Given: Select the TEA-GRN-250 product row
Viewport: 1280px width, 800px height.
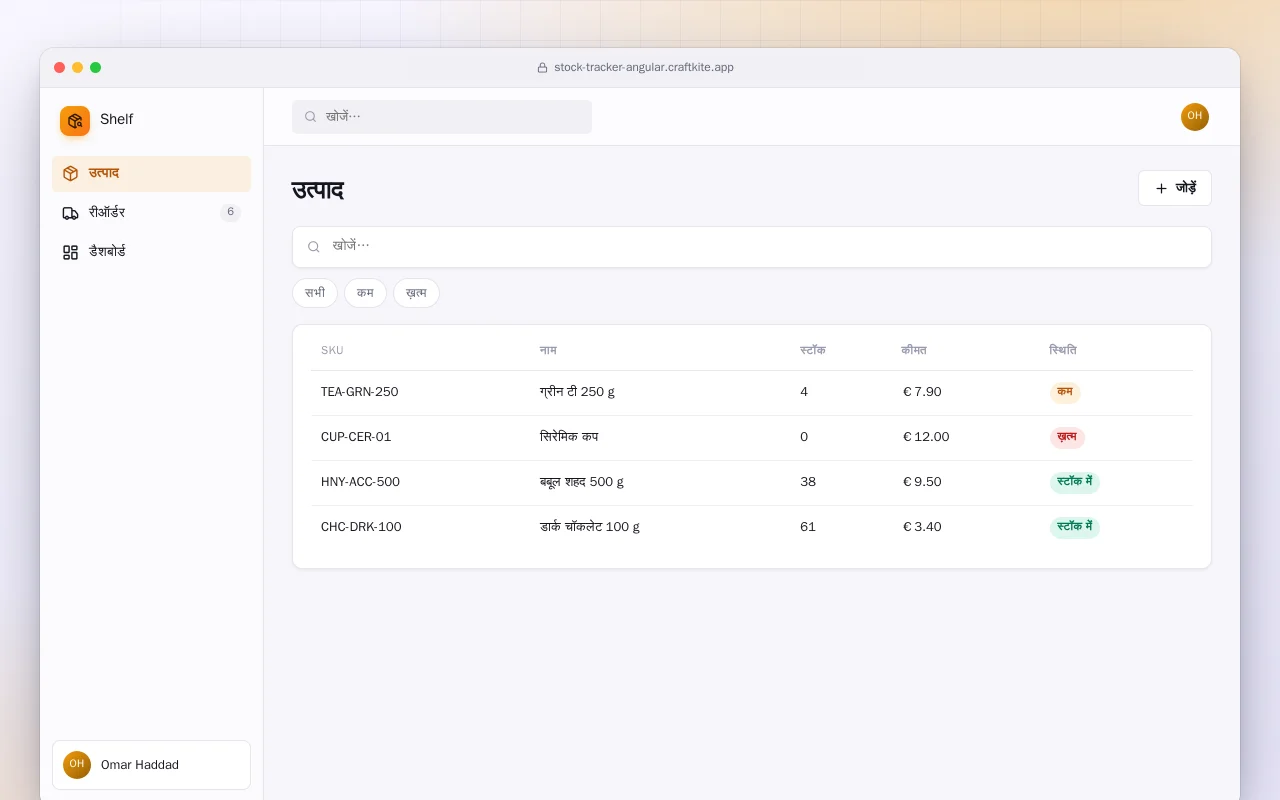Looking at the screenshot, I should coord(752,393).
